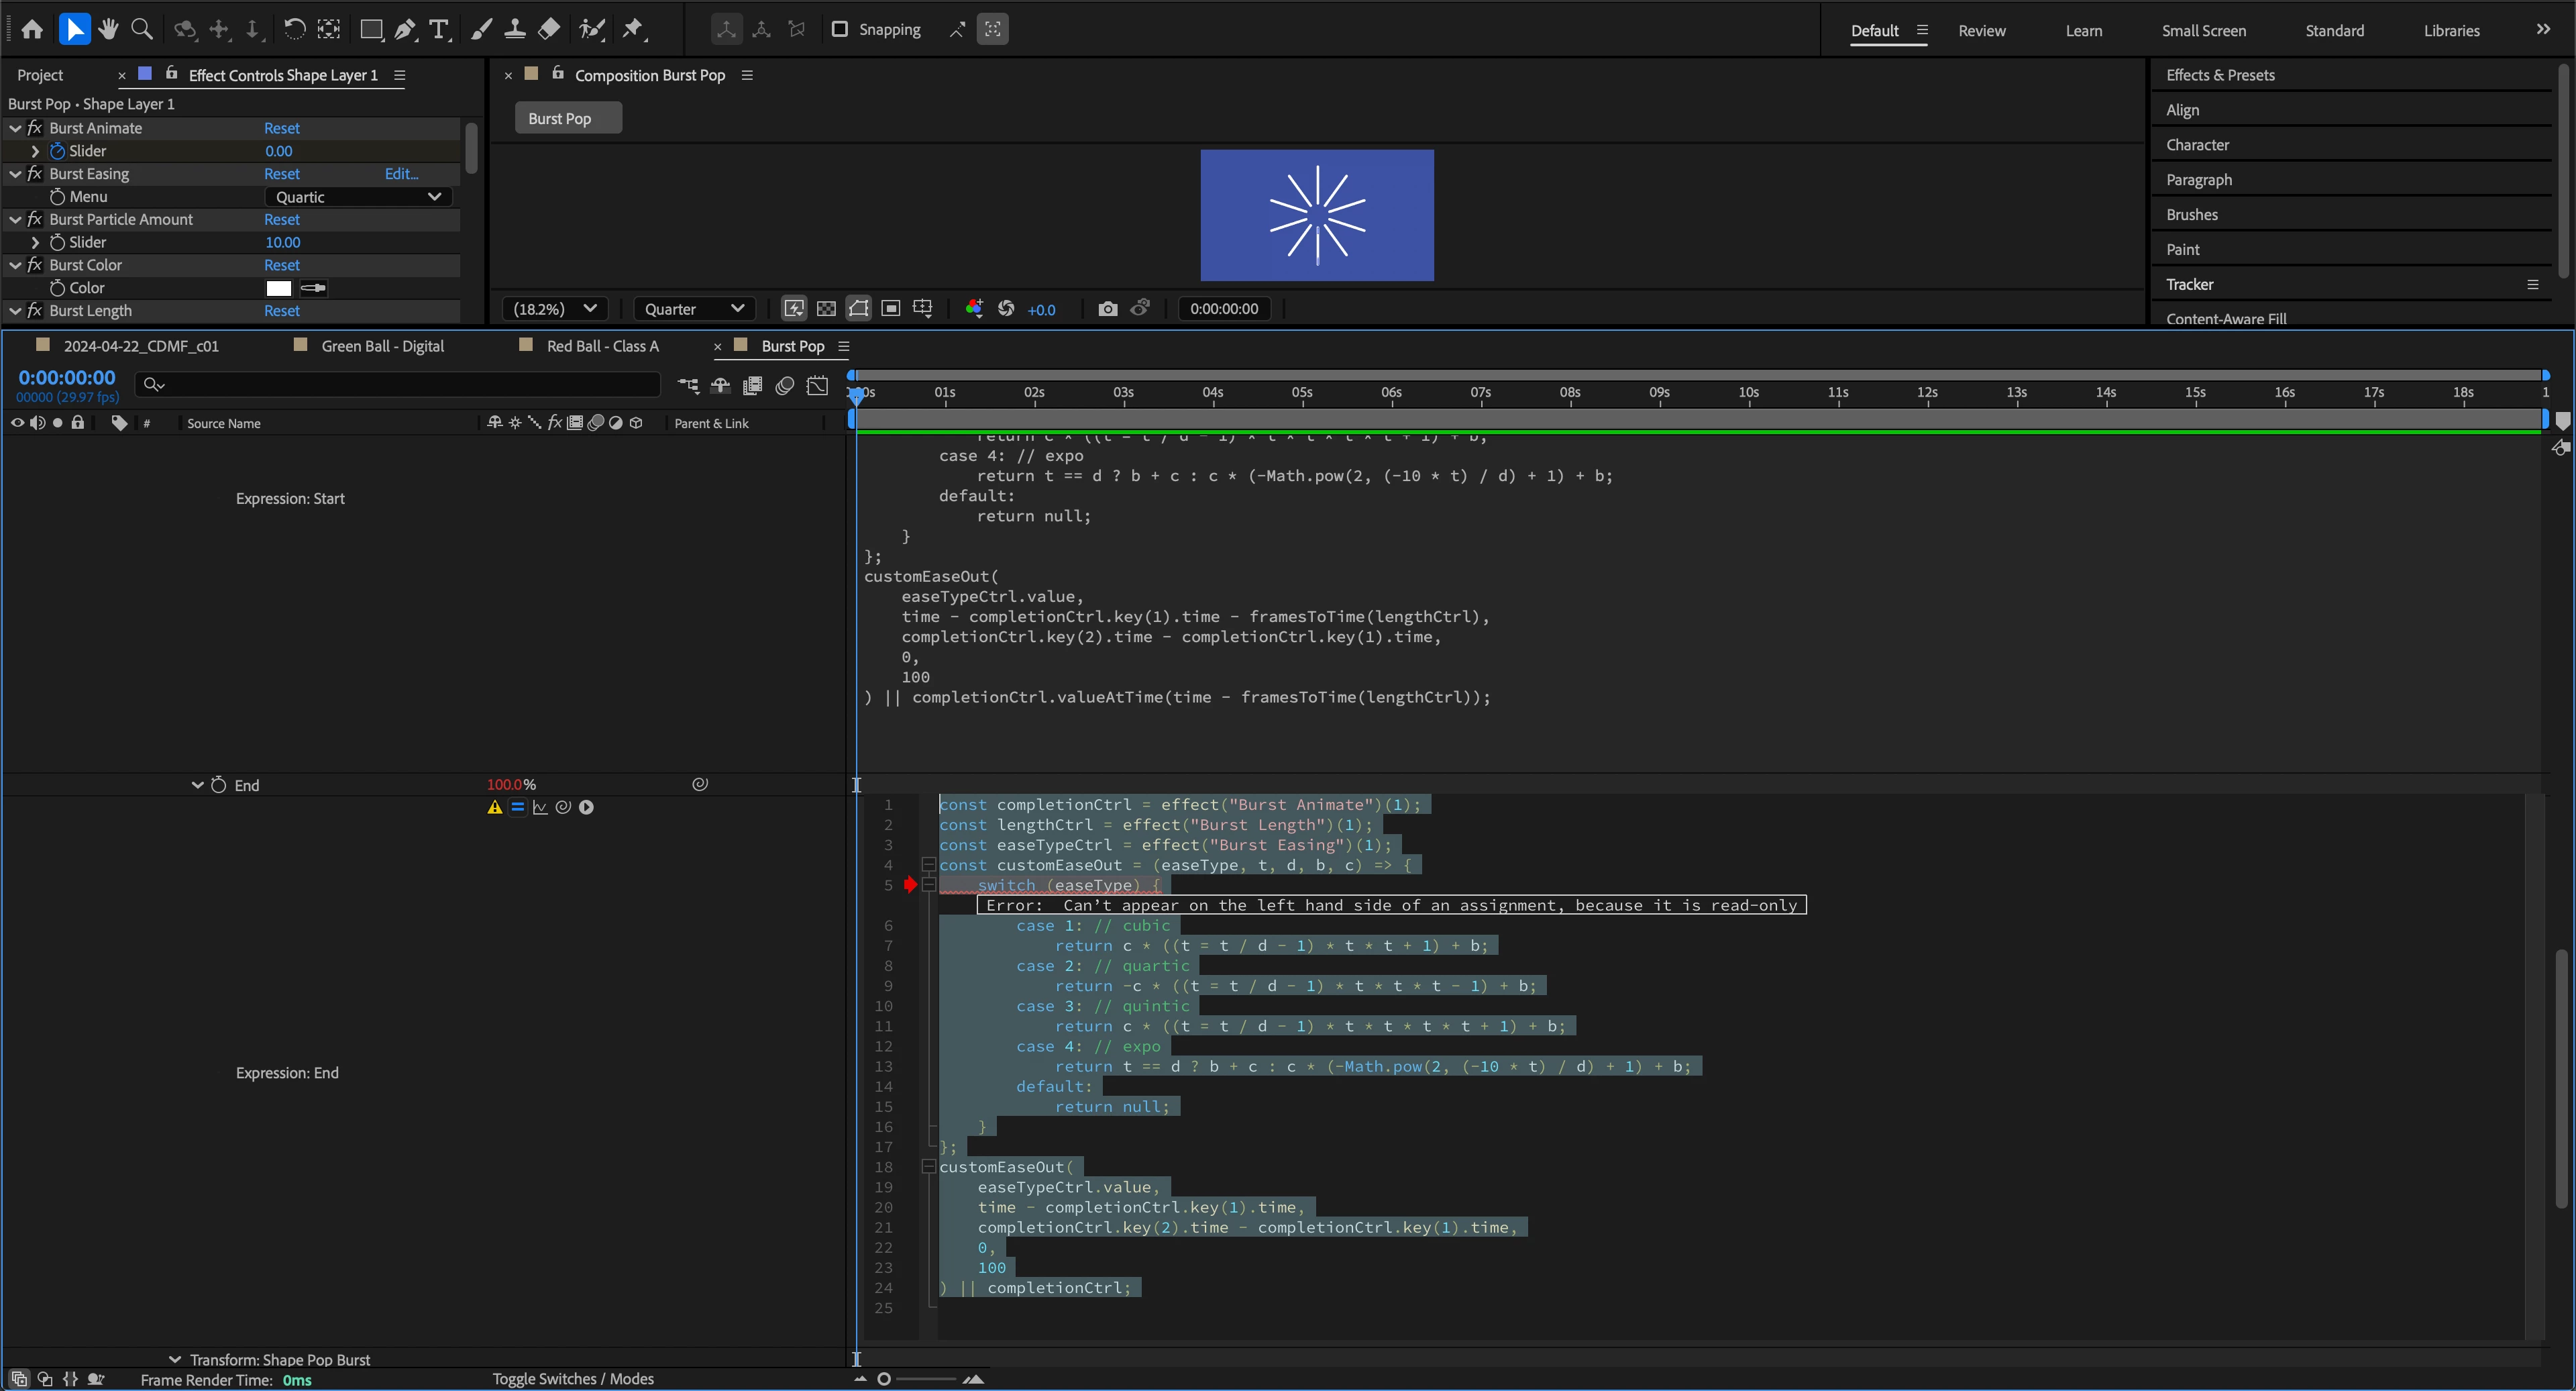The width and height of the screenshot is (2576, 1391).
Task: Switch to the Review workspace
Action: click(x=1981, y=30)
